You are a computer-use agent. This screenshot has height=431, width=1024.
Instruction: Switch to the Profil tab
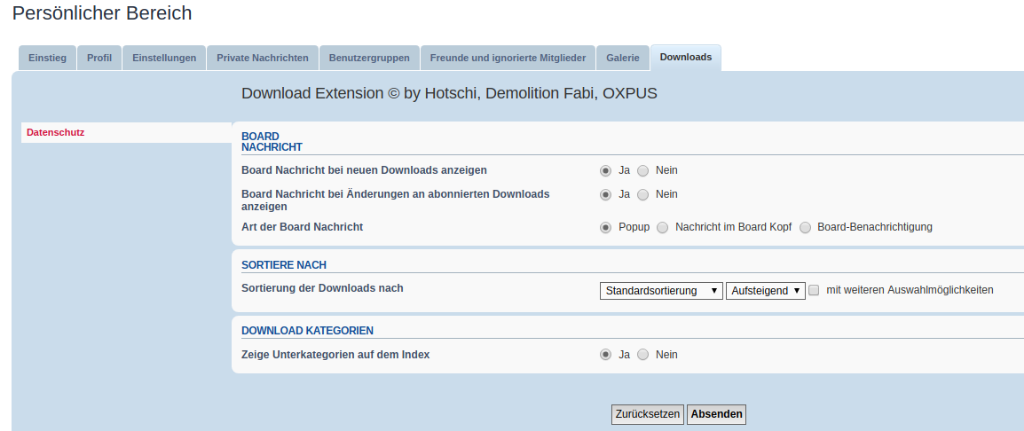click(x=99, y=58)
